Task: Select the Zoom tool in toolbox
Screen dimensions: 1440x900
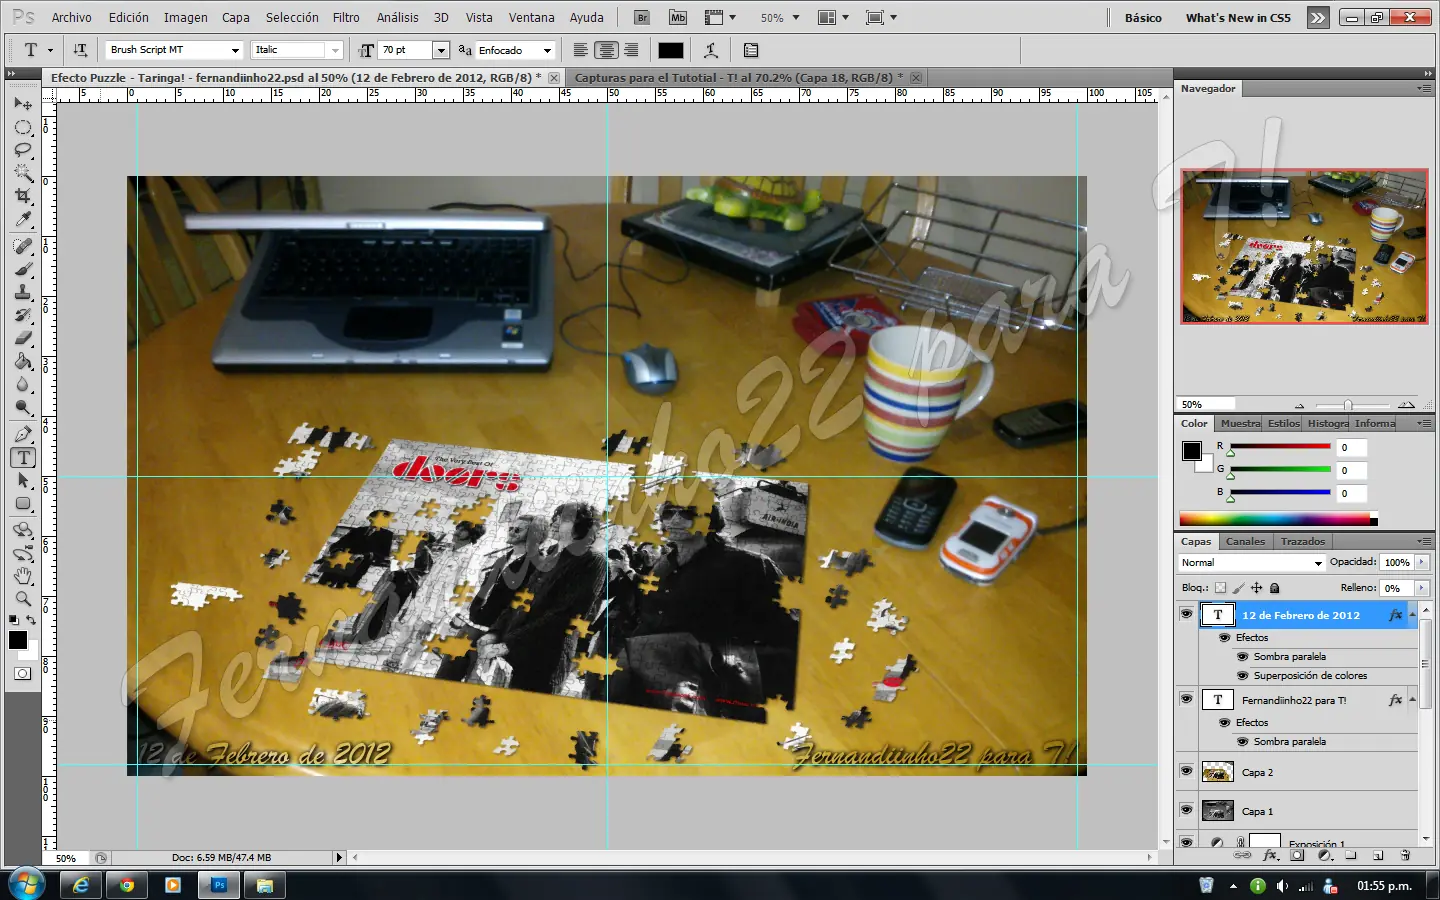Action: 23,599
